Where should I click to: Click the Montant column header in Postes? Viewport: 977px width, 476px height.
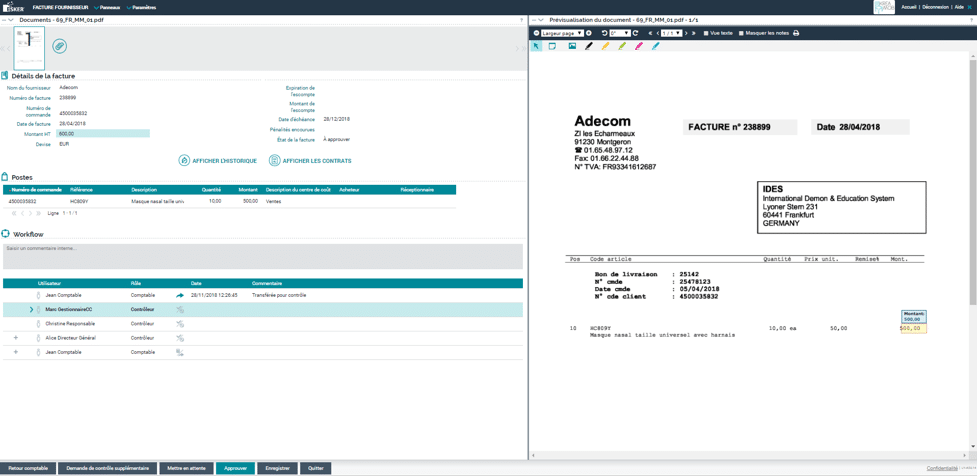[248, 189]
